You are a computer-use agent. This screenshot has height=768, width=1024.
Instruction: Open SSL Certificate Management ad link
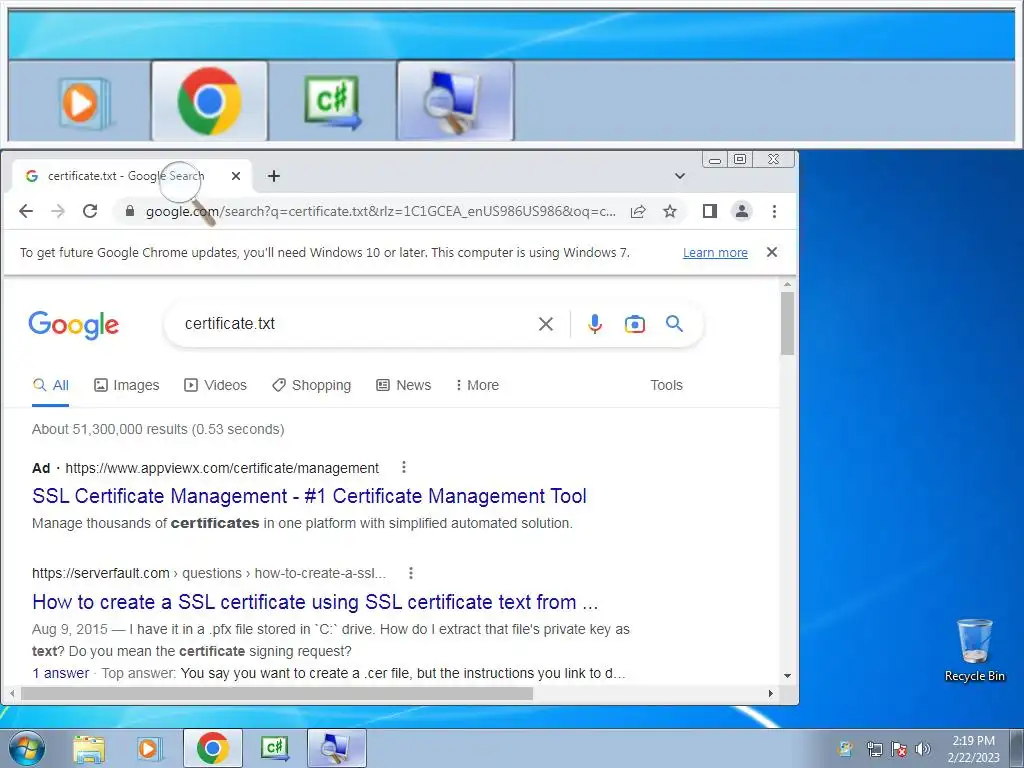(x=310, y=496)
